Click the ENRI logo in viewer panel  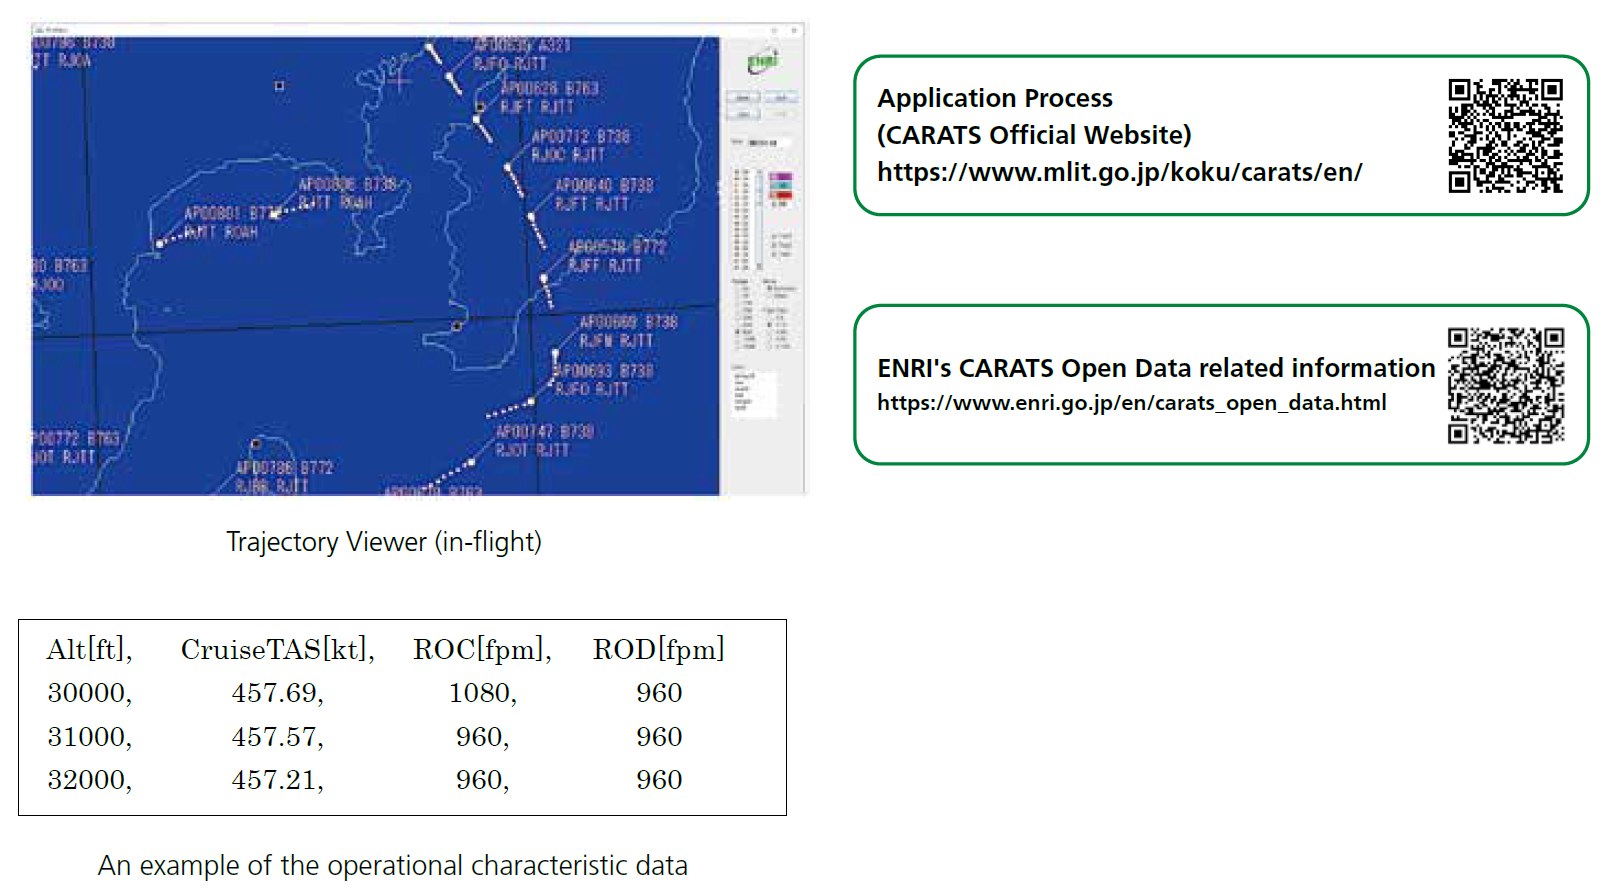(763, 62)
